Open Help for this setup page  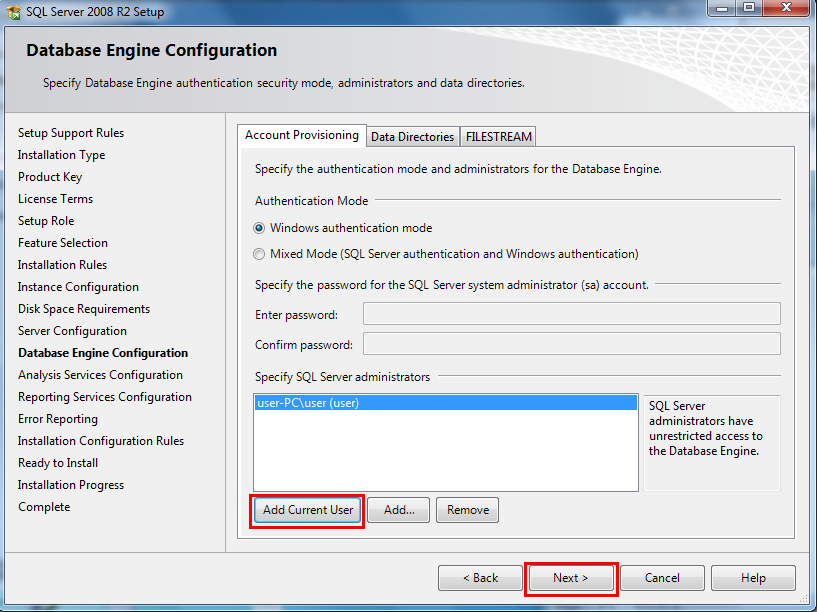point(753,578)
